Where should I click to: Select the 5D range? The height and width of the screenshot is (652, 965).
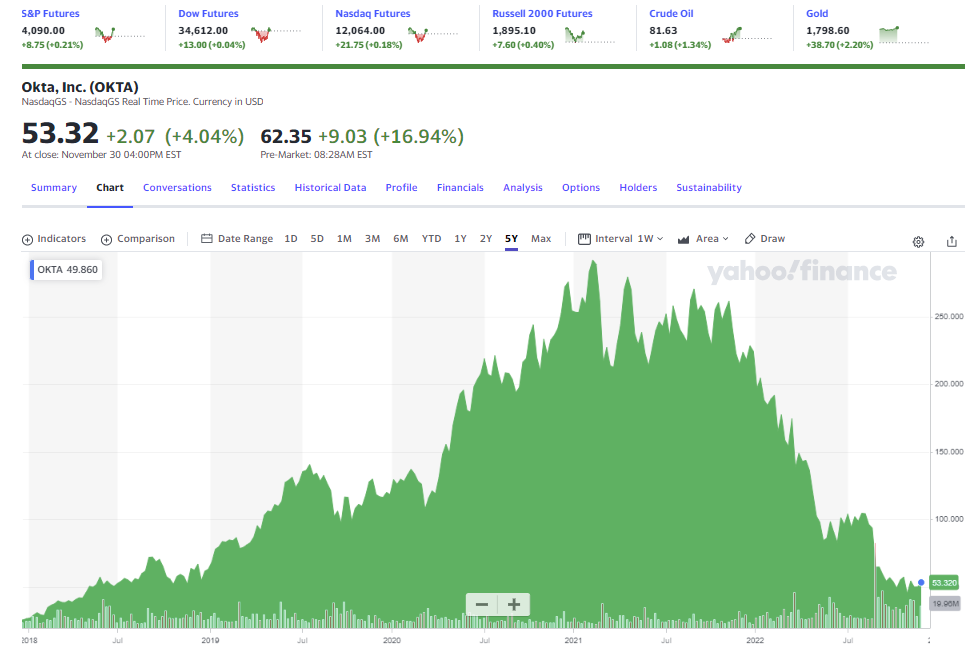coord(317,239)
